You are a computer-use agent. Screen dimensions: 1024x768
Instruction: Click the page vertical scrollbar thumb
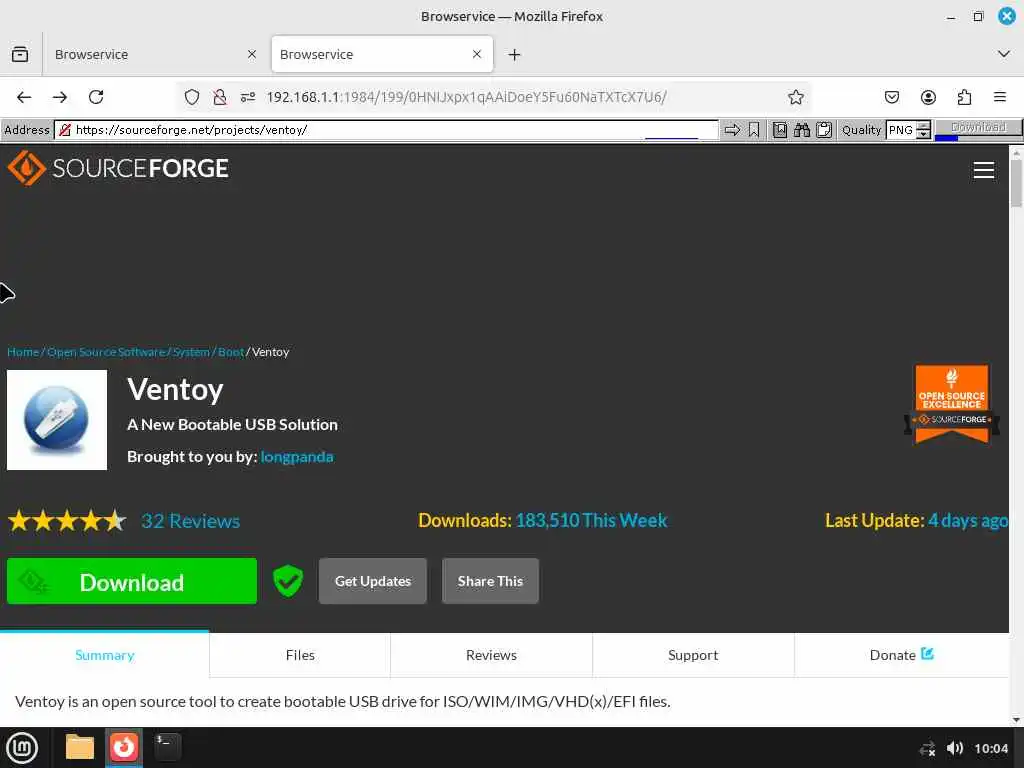tap(1016, 184)
